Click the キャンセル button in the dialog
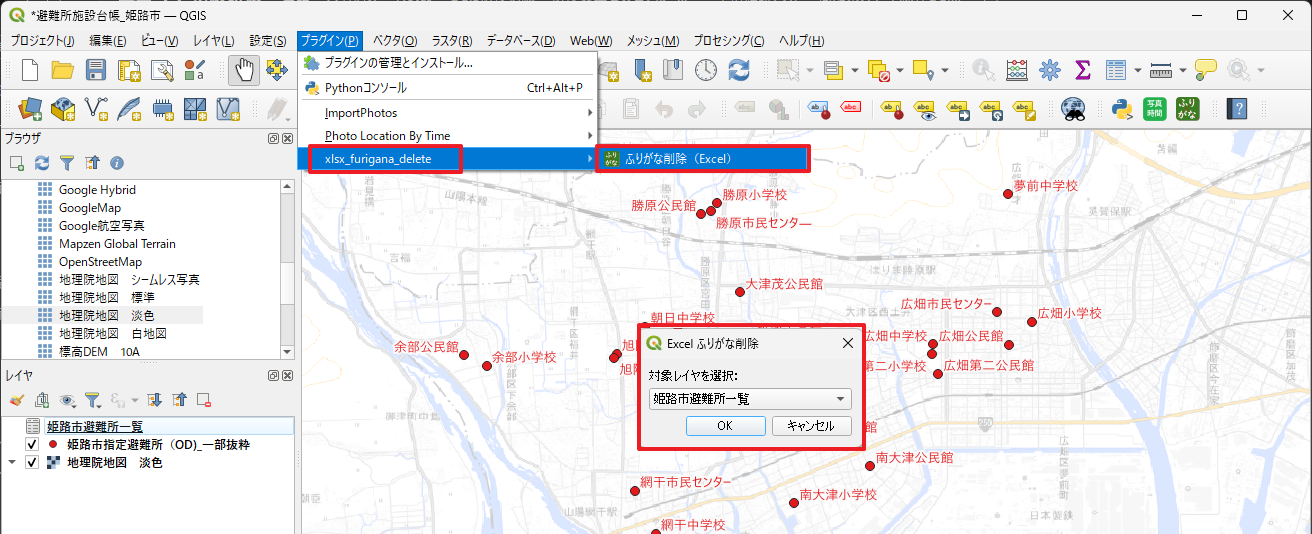 (x=811, y=426)
